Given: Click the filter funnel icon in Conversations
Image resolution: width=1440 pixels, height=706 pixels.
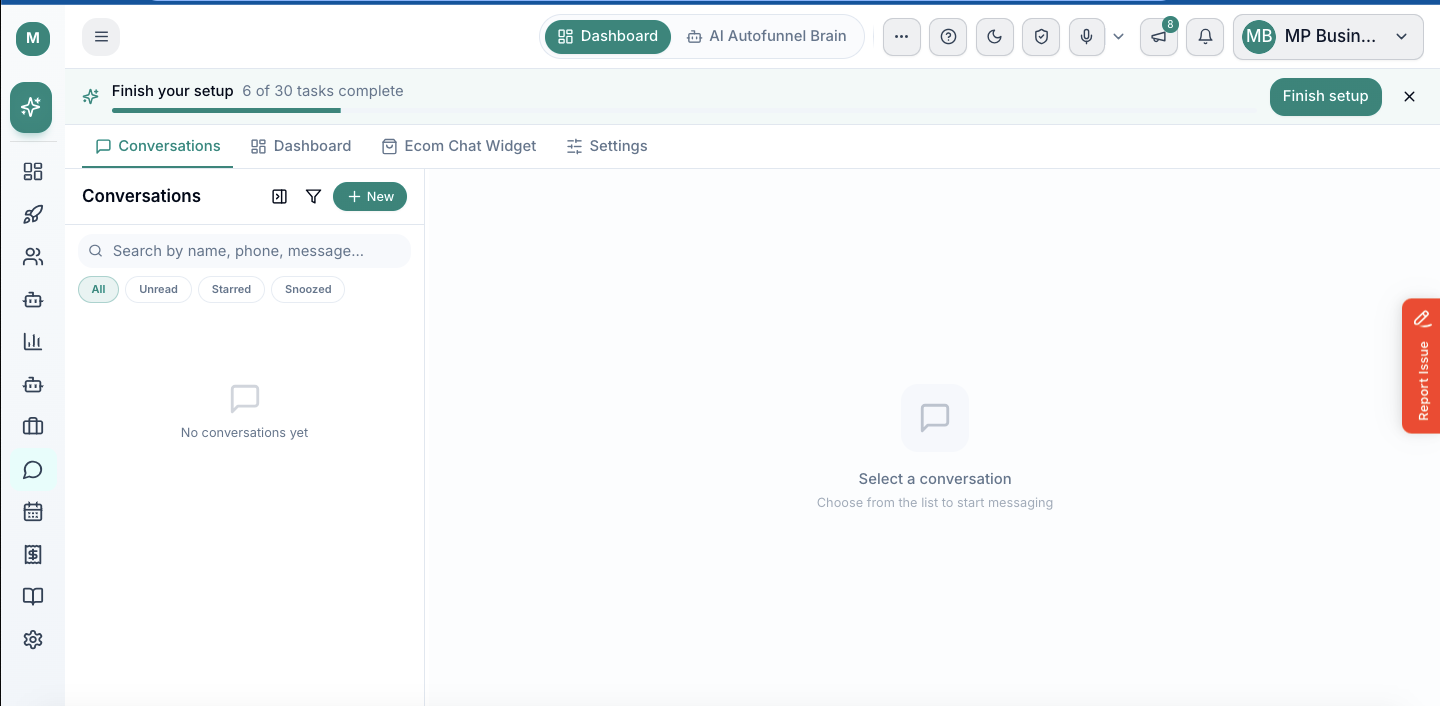Looking at the screenshot, I should pyautogui.click(x=313, y=197).
